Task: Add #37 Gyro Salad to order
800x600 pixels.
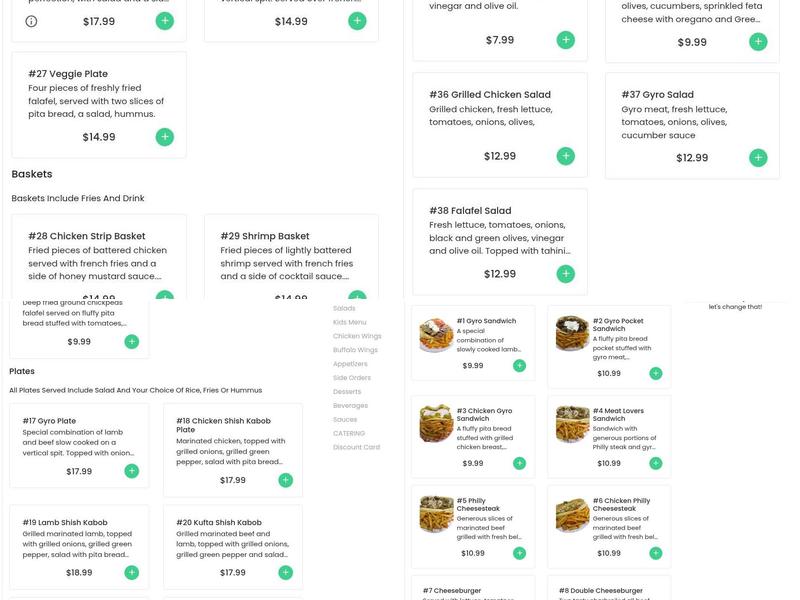Action: [x=758, y=157]
